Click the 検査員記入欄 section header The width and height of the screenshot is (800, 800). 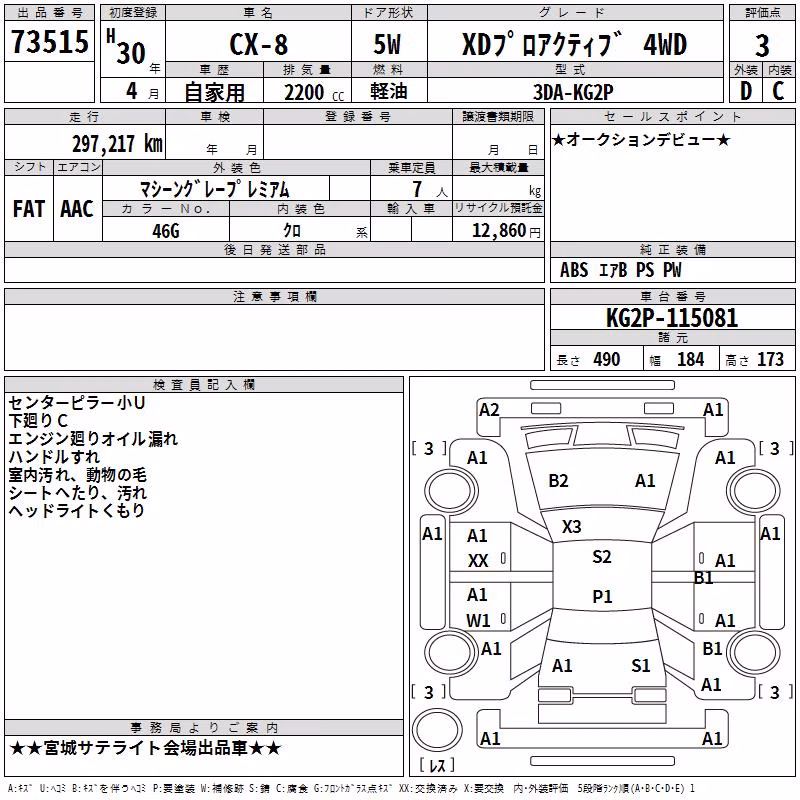204,385
